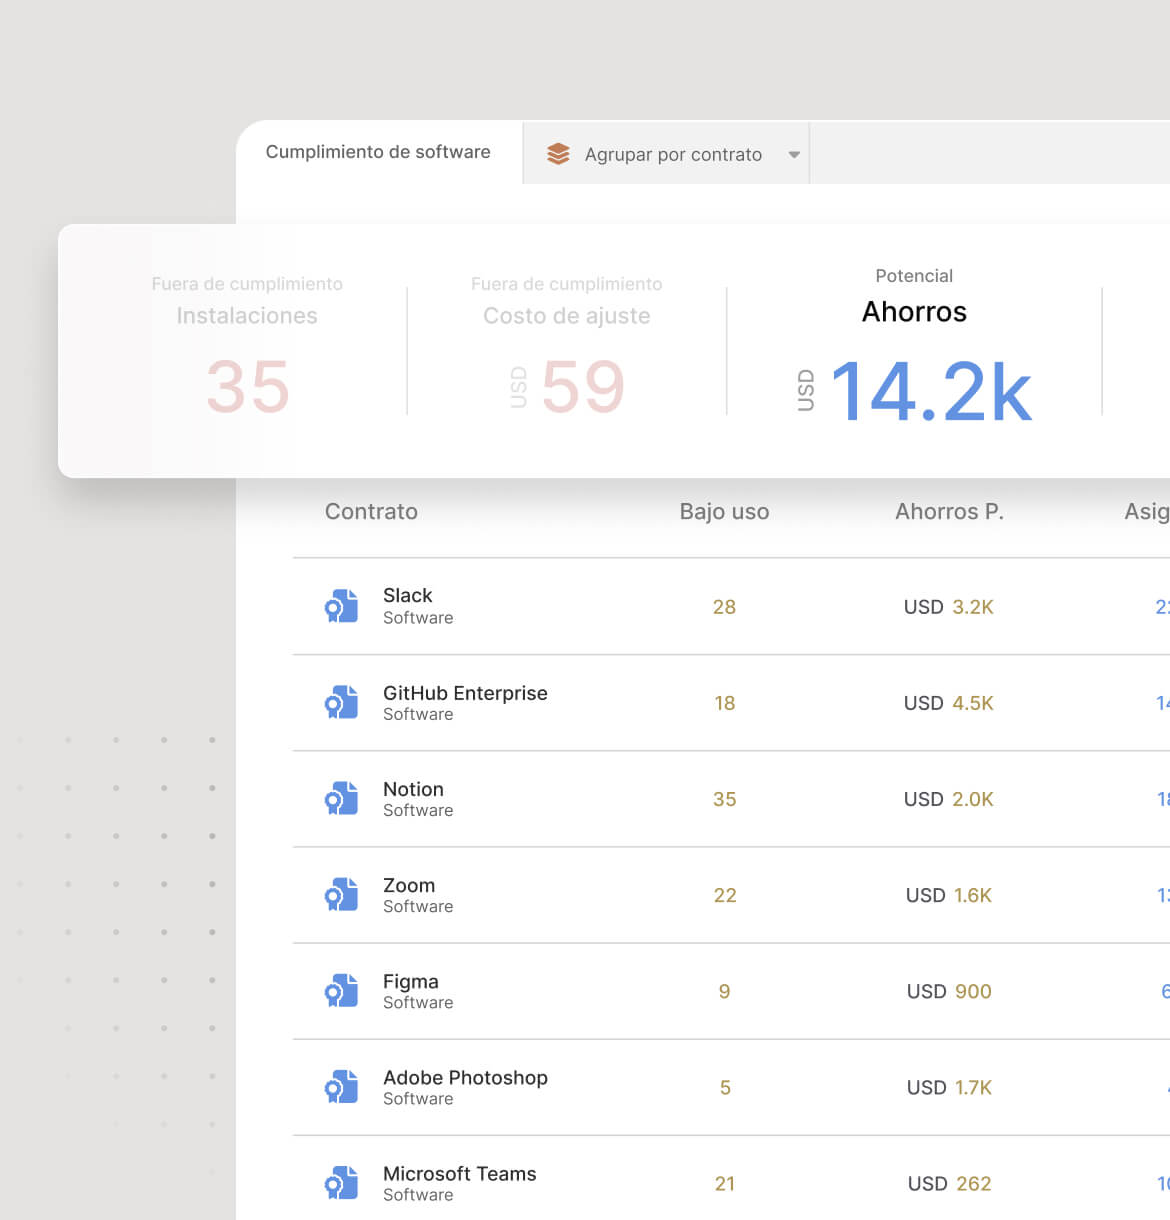Select the Instalaciones 35 summary value
Screen dimensions: 1170x1220
247,387
